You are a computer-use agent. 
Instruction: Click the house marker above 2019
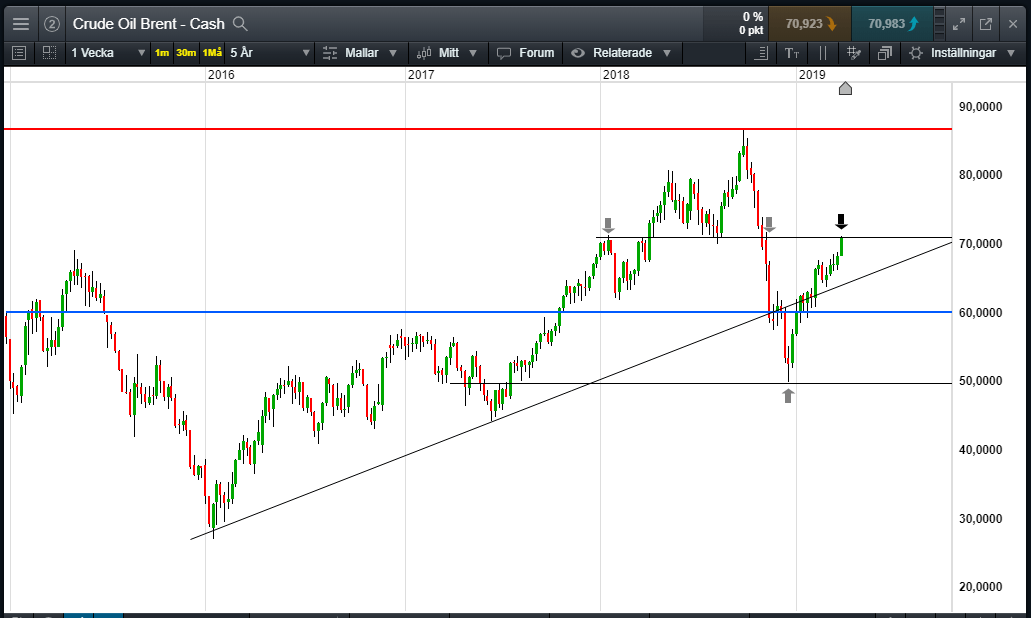pyautogui.click(x=846, y=88)
